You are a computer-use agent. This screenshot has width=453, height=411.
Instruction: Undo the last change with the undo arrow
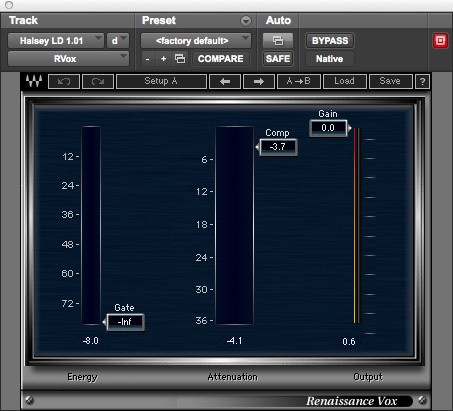click(x=64, y=81)
